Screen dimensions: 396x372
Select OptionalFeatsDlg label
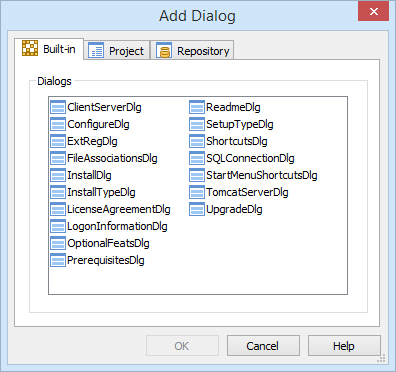point(108,243)
